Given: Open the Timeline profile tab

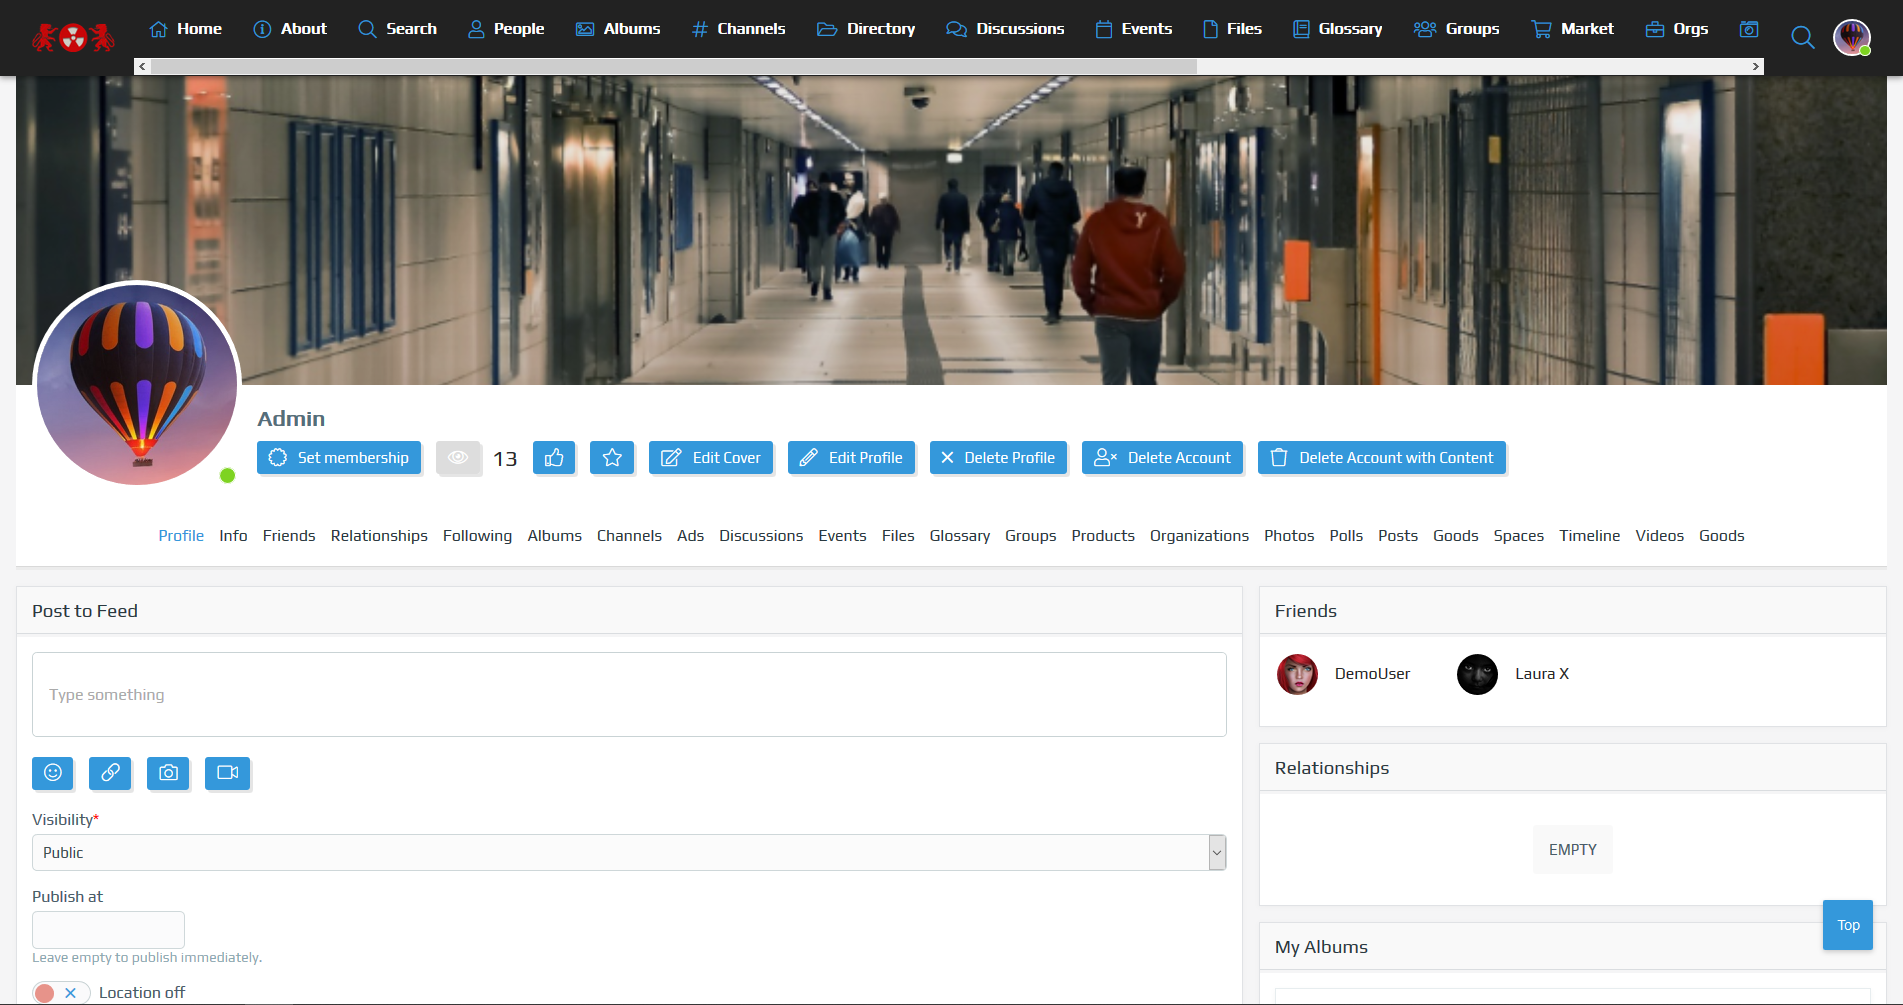Looking at the screenshot, I should 1589,536.
